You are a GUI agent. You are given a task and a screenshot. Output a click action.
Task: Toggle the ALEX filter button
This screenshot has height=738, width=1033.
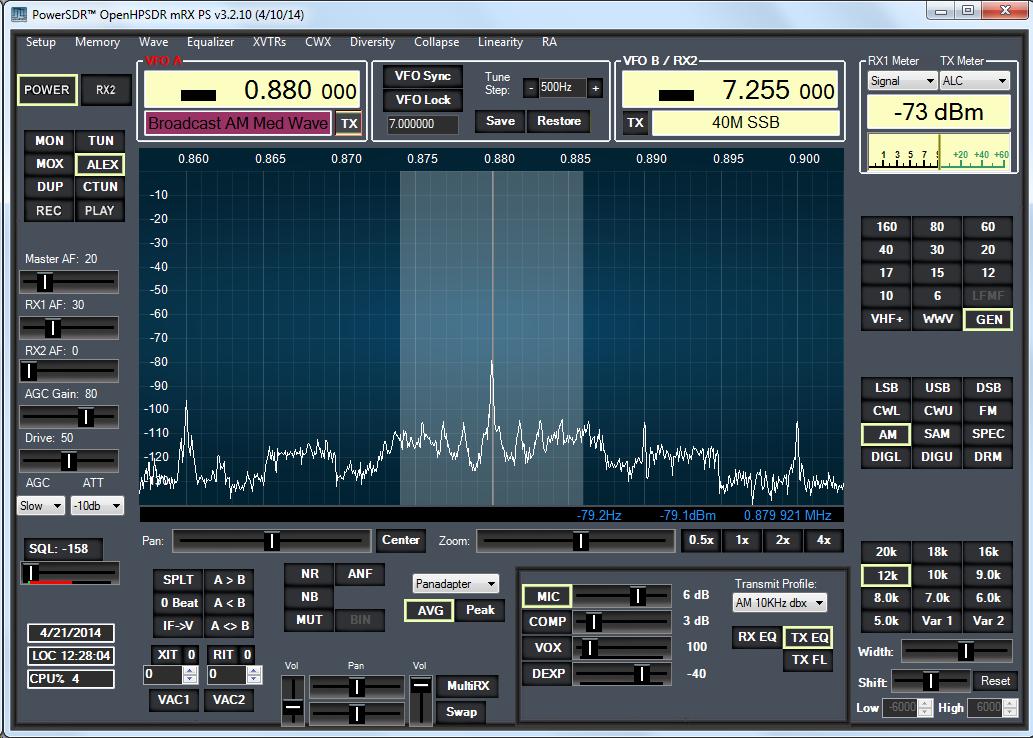coord(100,164)
